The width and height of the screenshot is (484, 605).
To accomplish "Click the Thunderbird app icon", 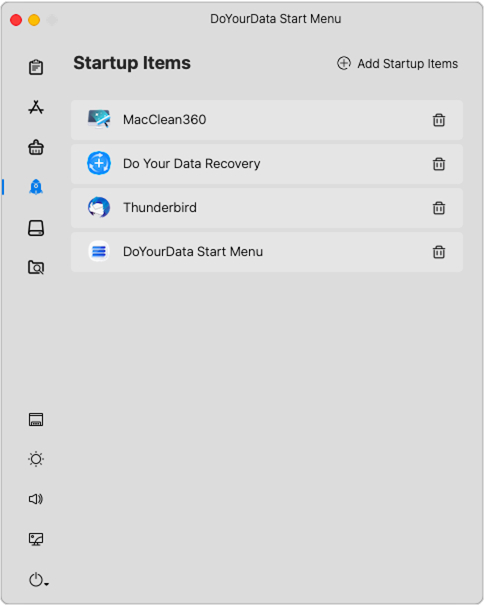I will [x=99, y=207].
